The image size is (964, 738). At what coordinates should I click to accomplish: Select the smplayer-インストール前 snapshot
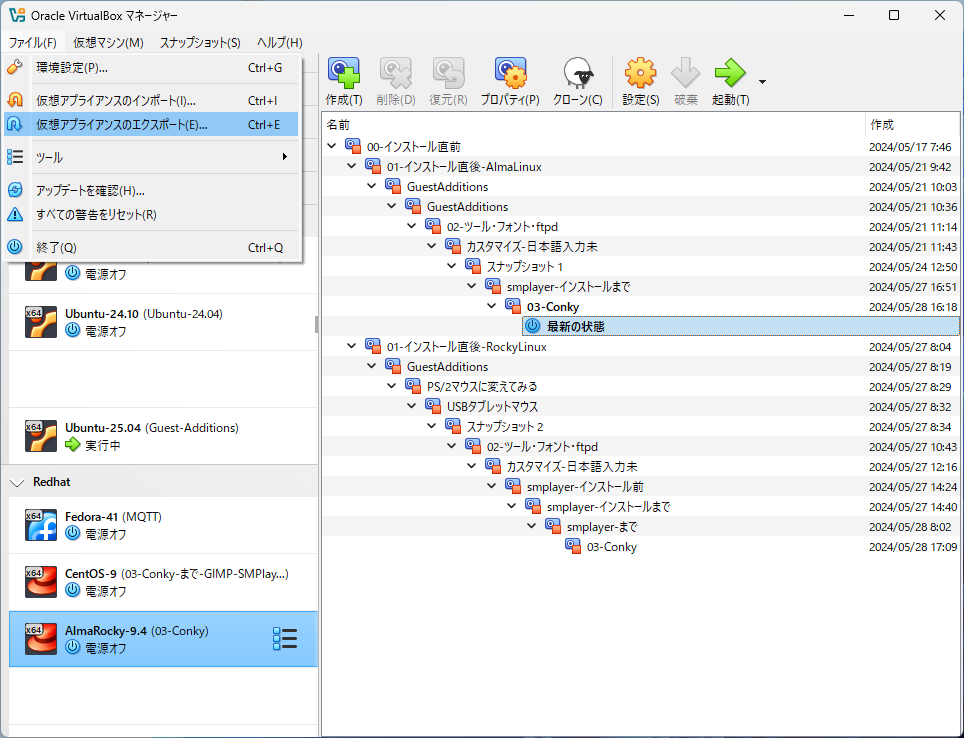(585, 486)
